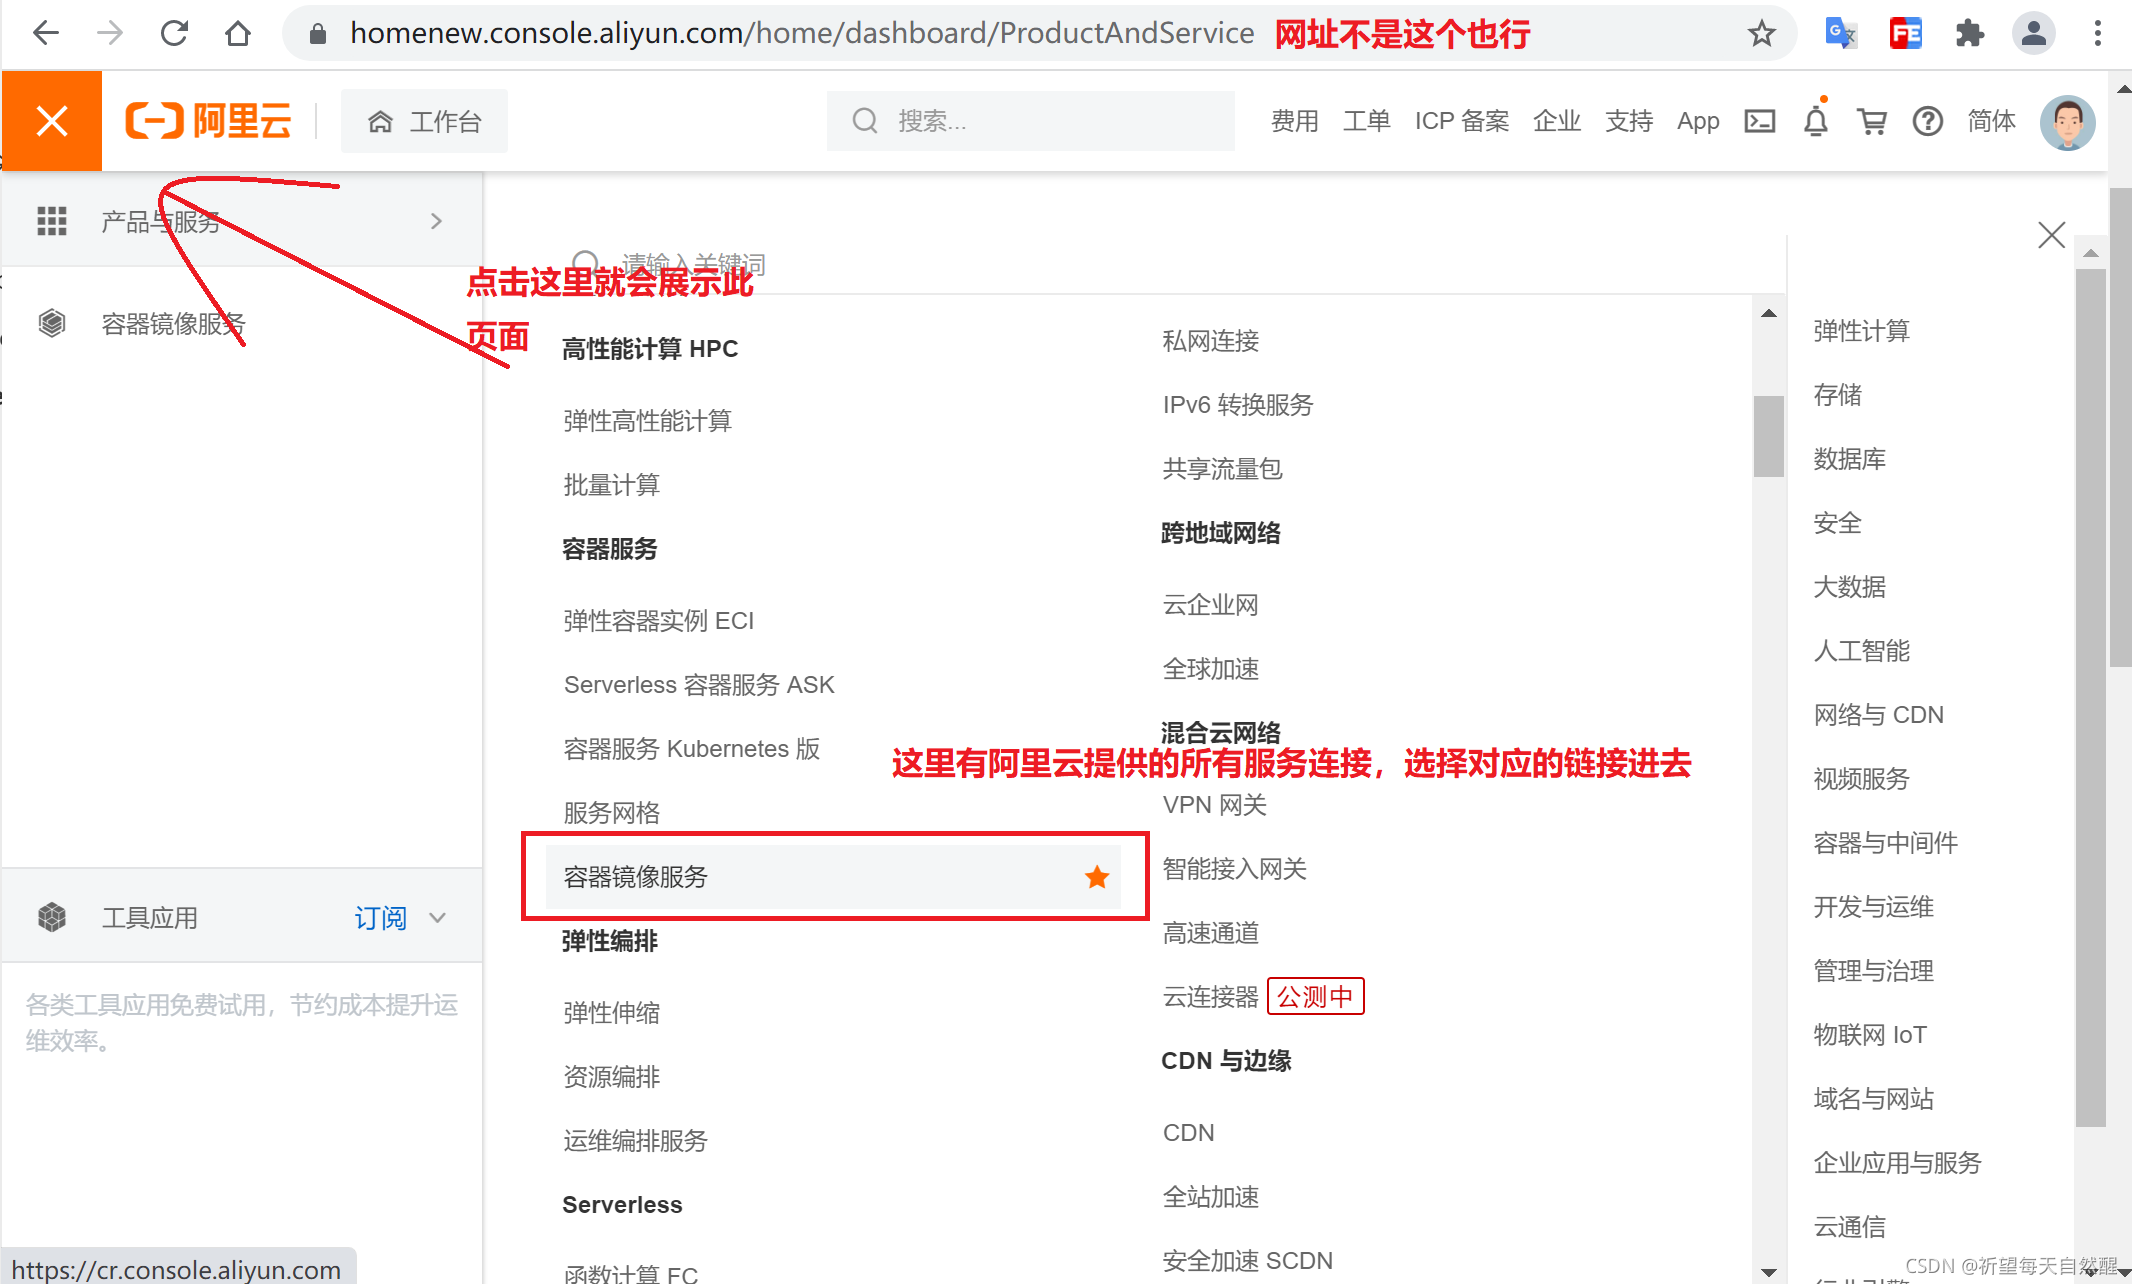This screenshot has height=1284, width=2132.
Task: Click the 工具应用 cube icon
Action: tap(51, 917)
